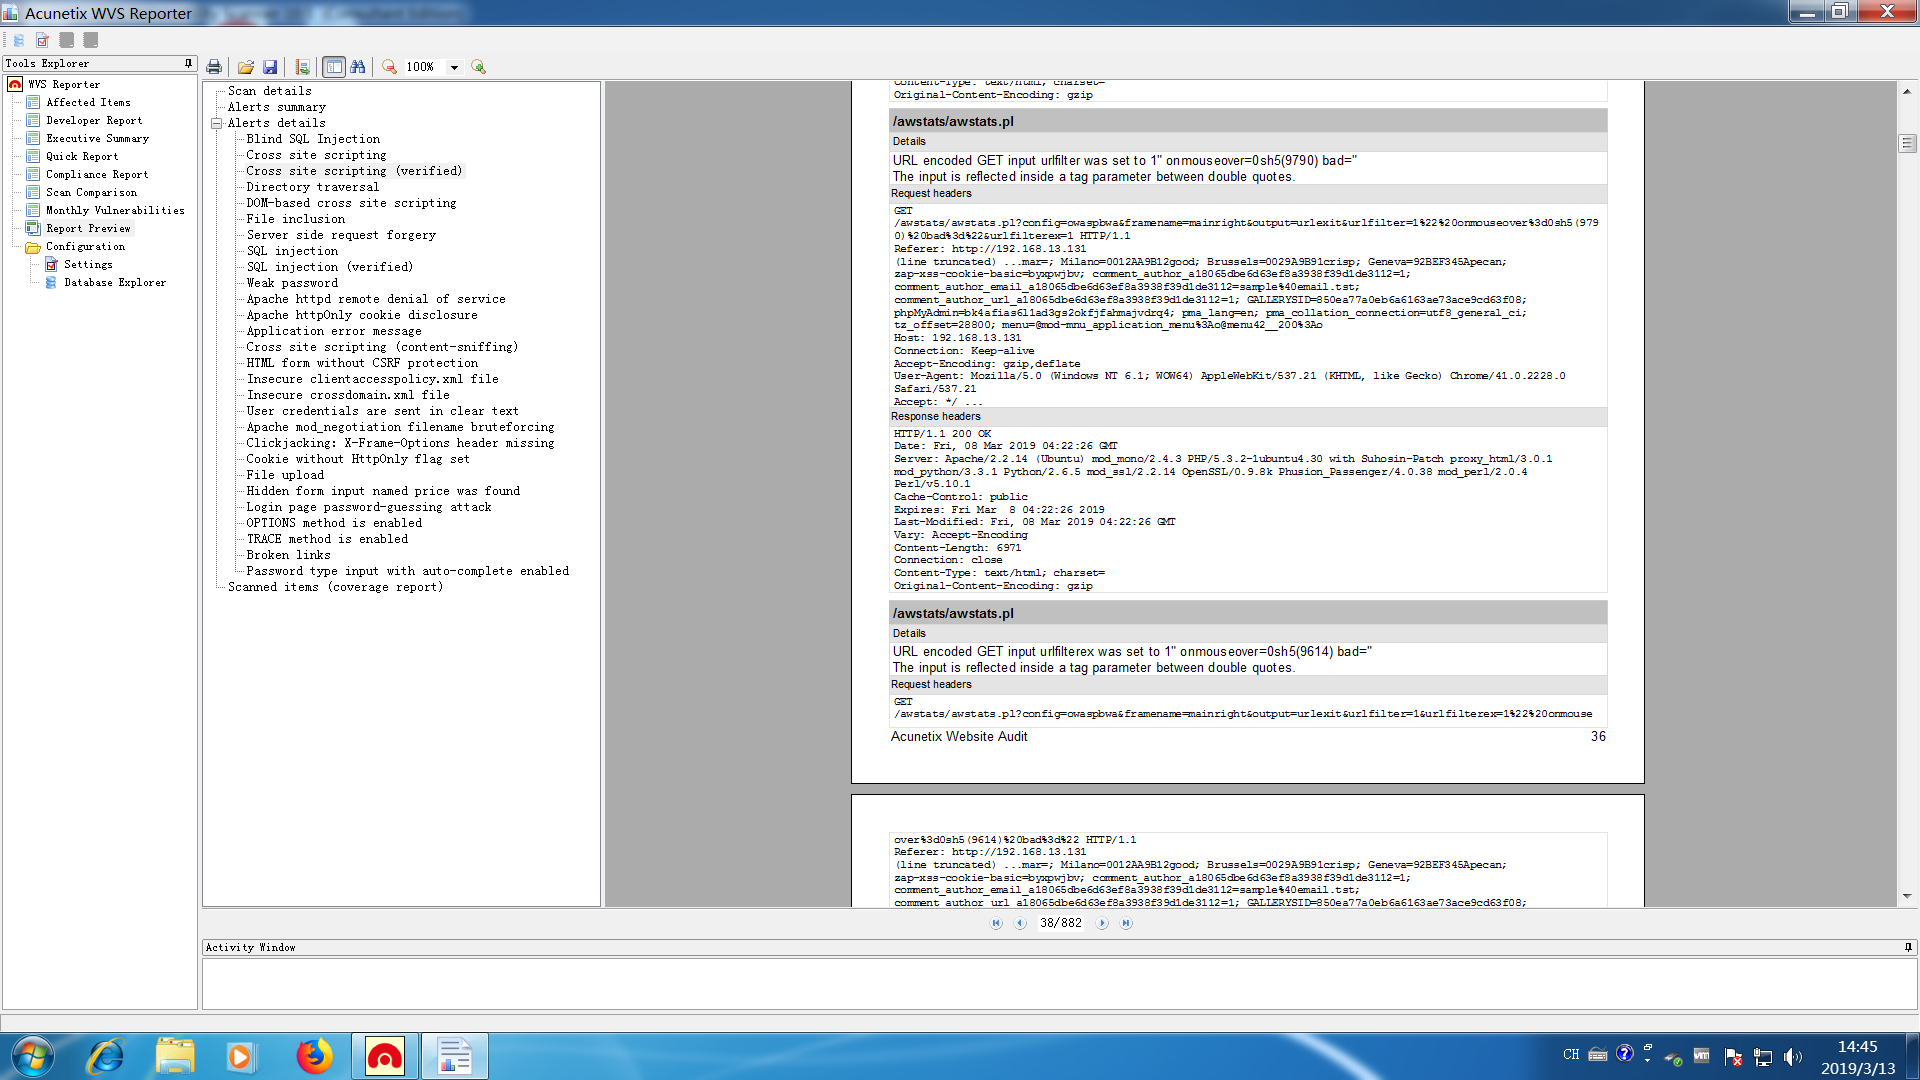Pin the Activity Window panel
The height and width of the screenshot is (1080, 1920).
point(1908,947)
